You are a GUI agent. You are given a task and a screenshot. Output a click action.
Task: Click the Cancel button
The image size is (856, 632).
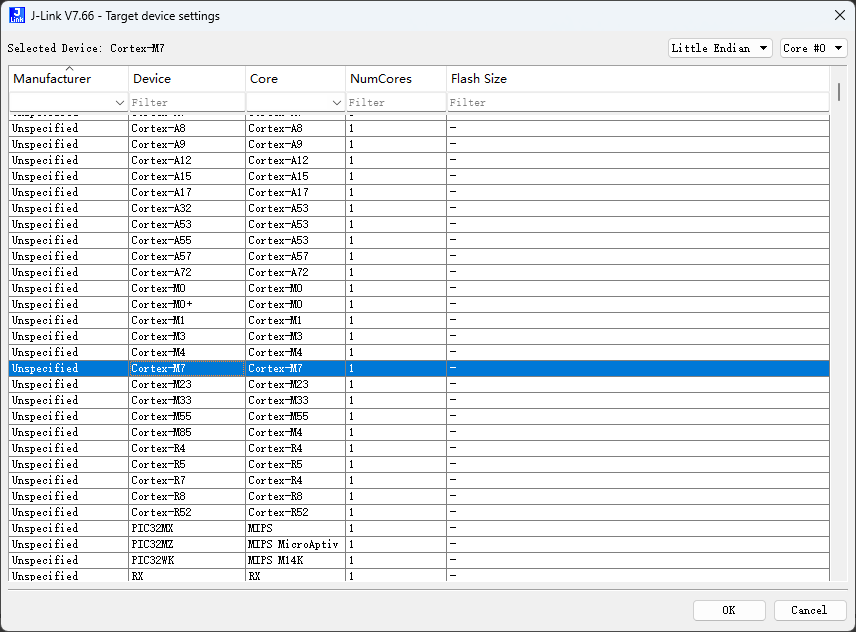pyautogui.click(x=810, y=610)
